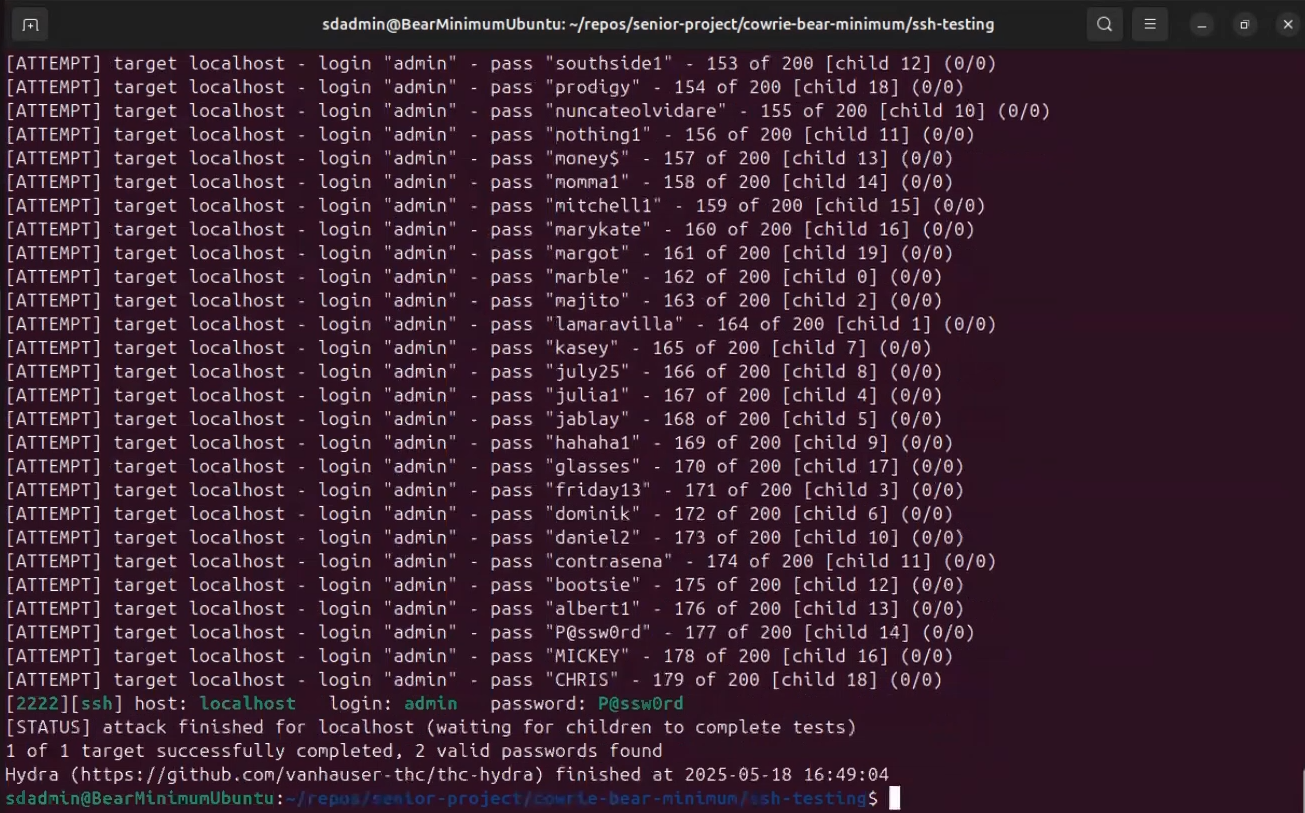Click "[child 0]" on the marble line

click(830, 277)
